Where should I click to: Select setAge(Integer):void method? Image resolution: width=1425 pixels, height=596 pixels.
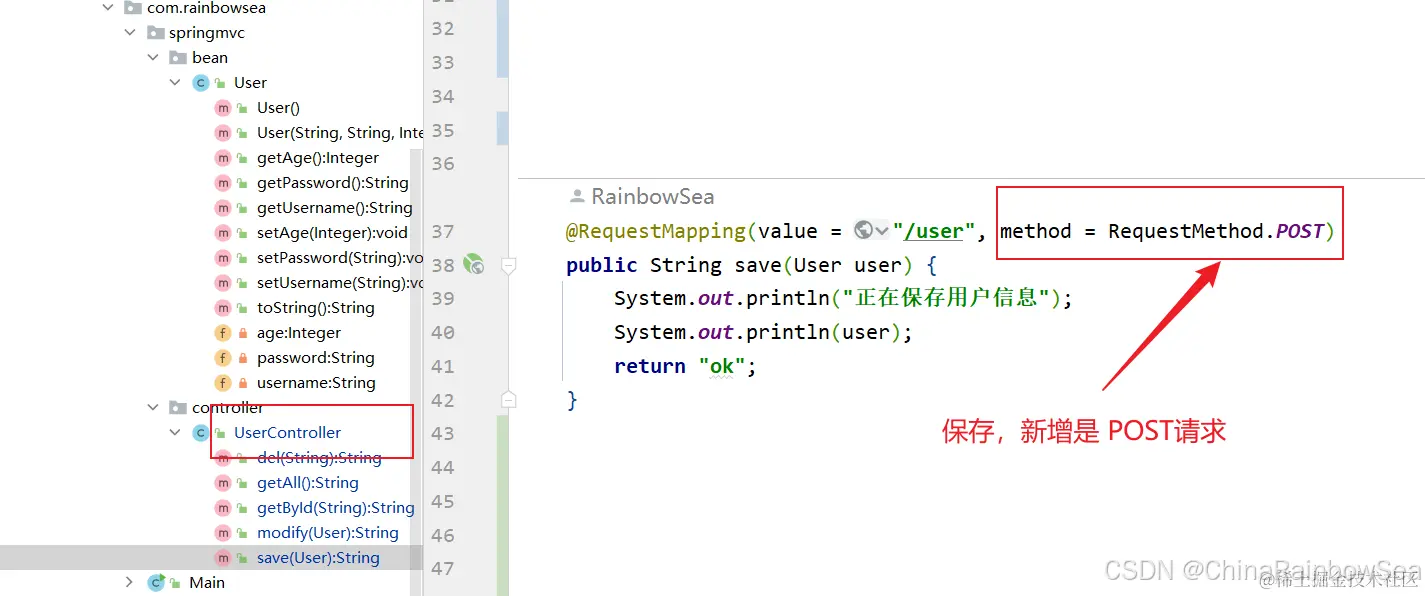[332, 233]
